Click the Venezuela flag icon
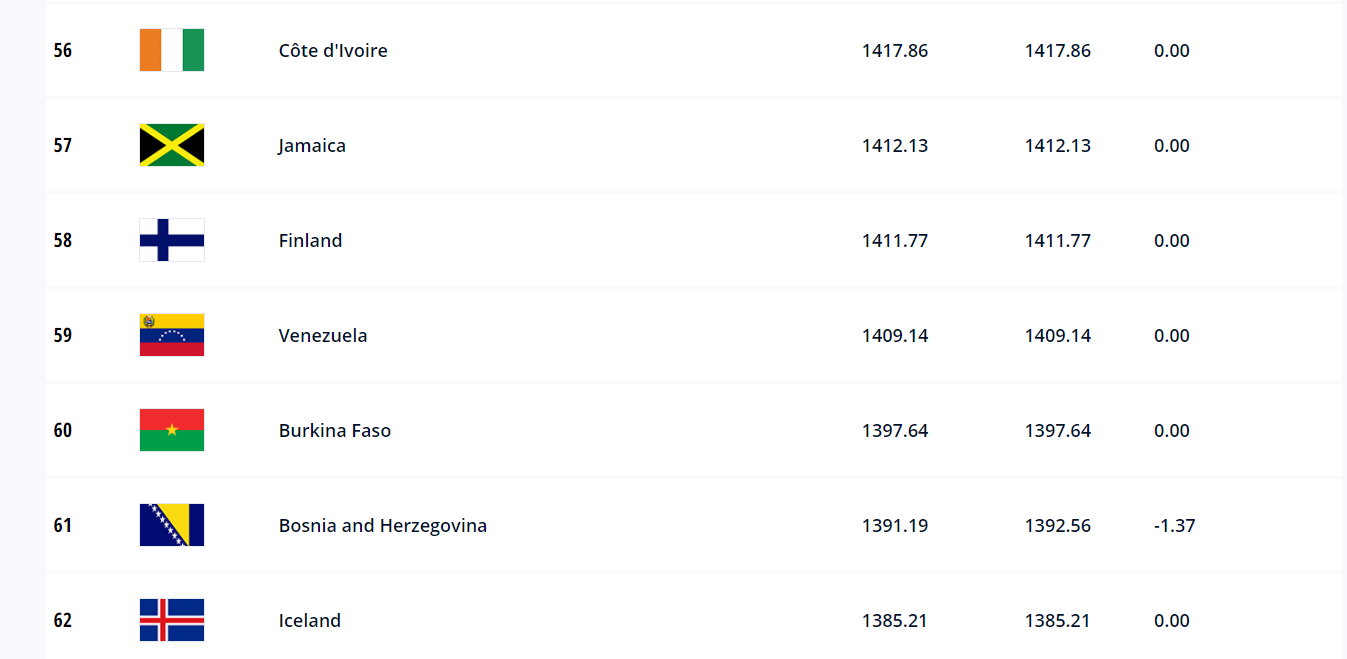Image resolution: width=1347 pixels, height=659 pixels. pos(172,335)
